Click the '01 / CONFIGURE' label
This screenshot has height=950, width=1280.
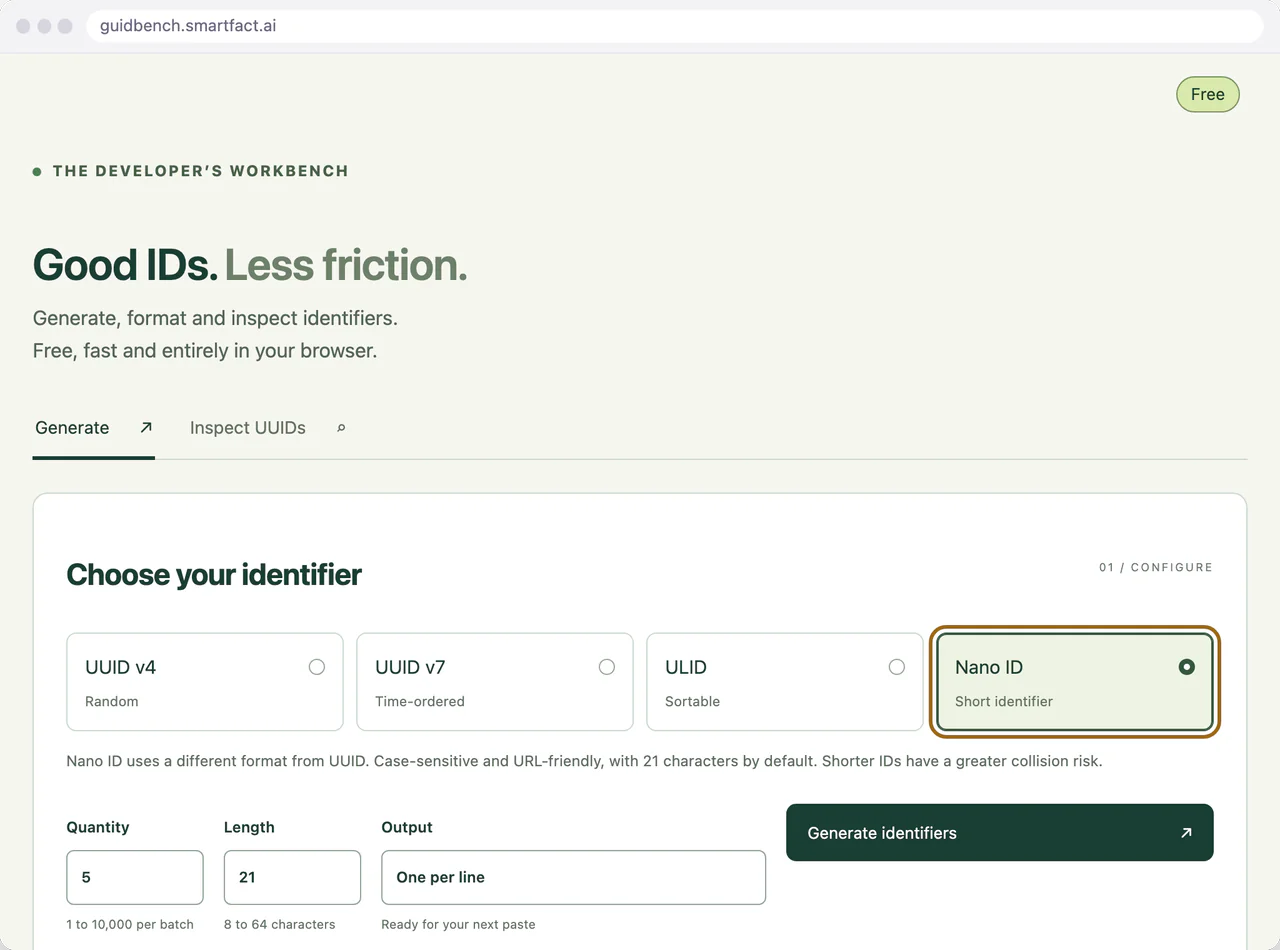point(1155,567)
